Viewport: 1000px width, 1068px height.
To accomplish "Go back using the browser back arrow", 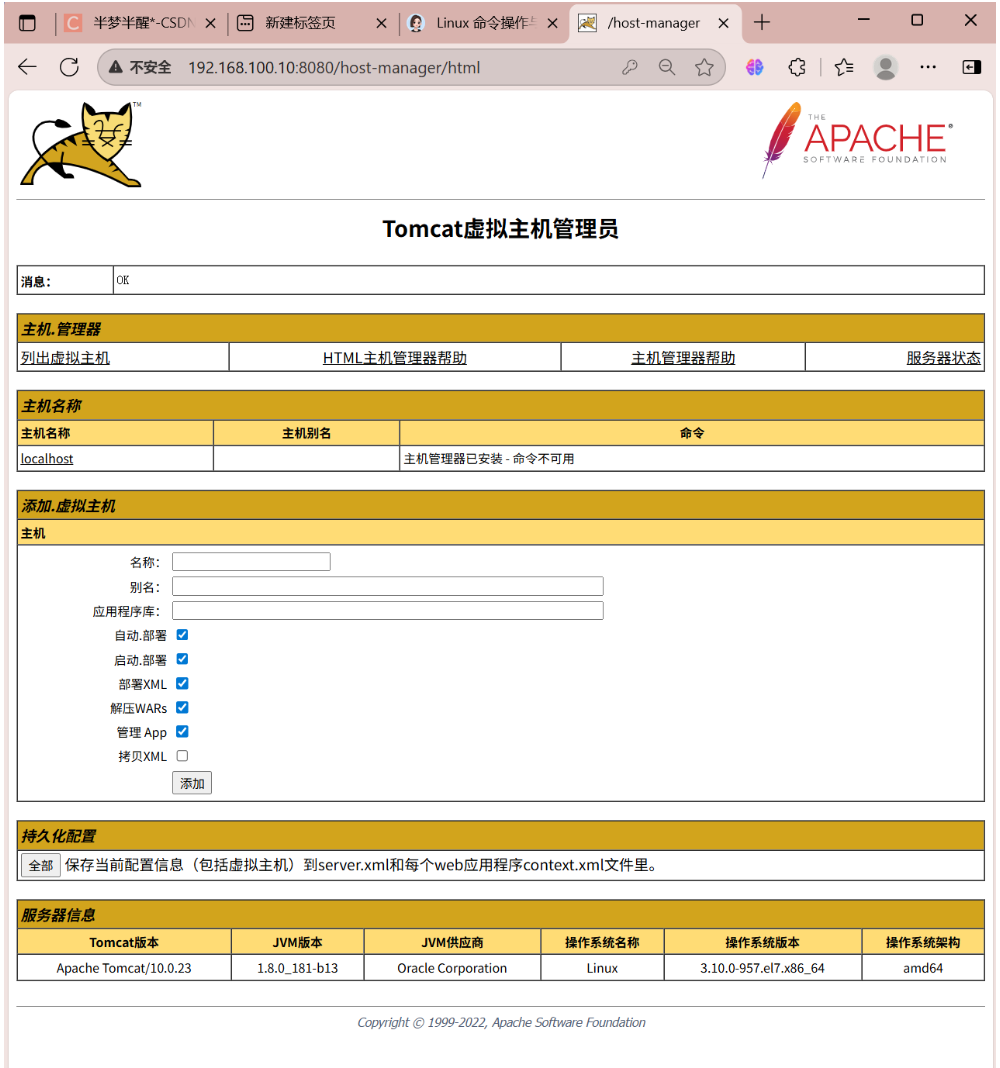I will pyautogui.click(x=27, y=67).
